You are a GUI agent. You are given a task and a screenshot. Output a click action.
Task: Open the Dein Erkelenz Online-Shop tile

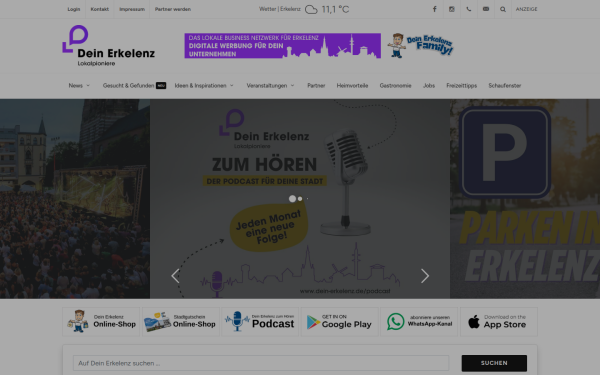[x=101, y=322]
